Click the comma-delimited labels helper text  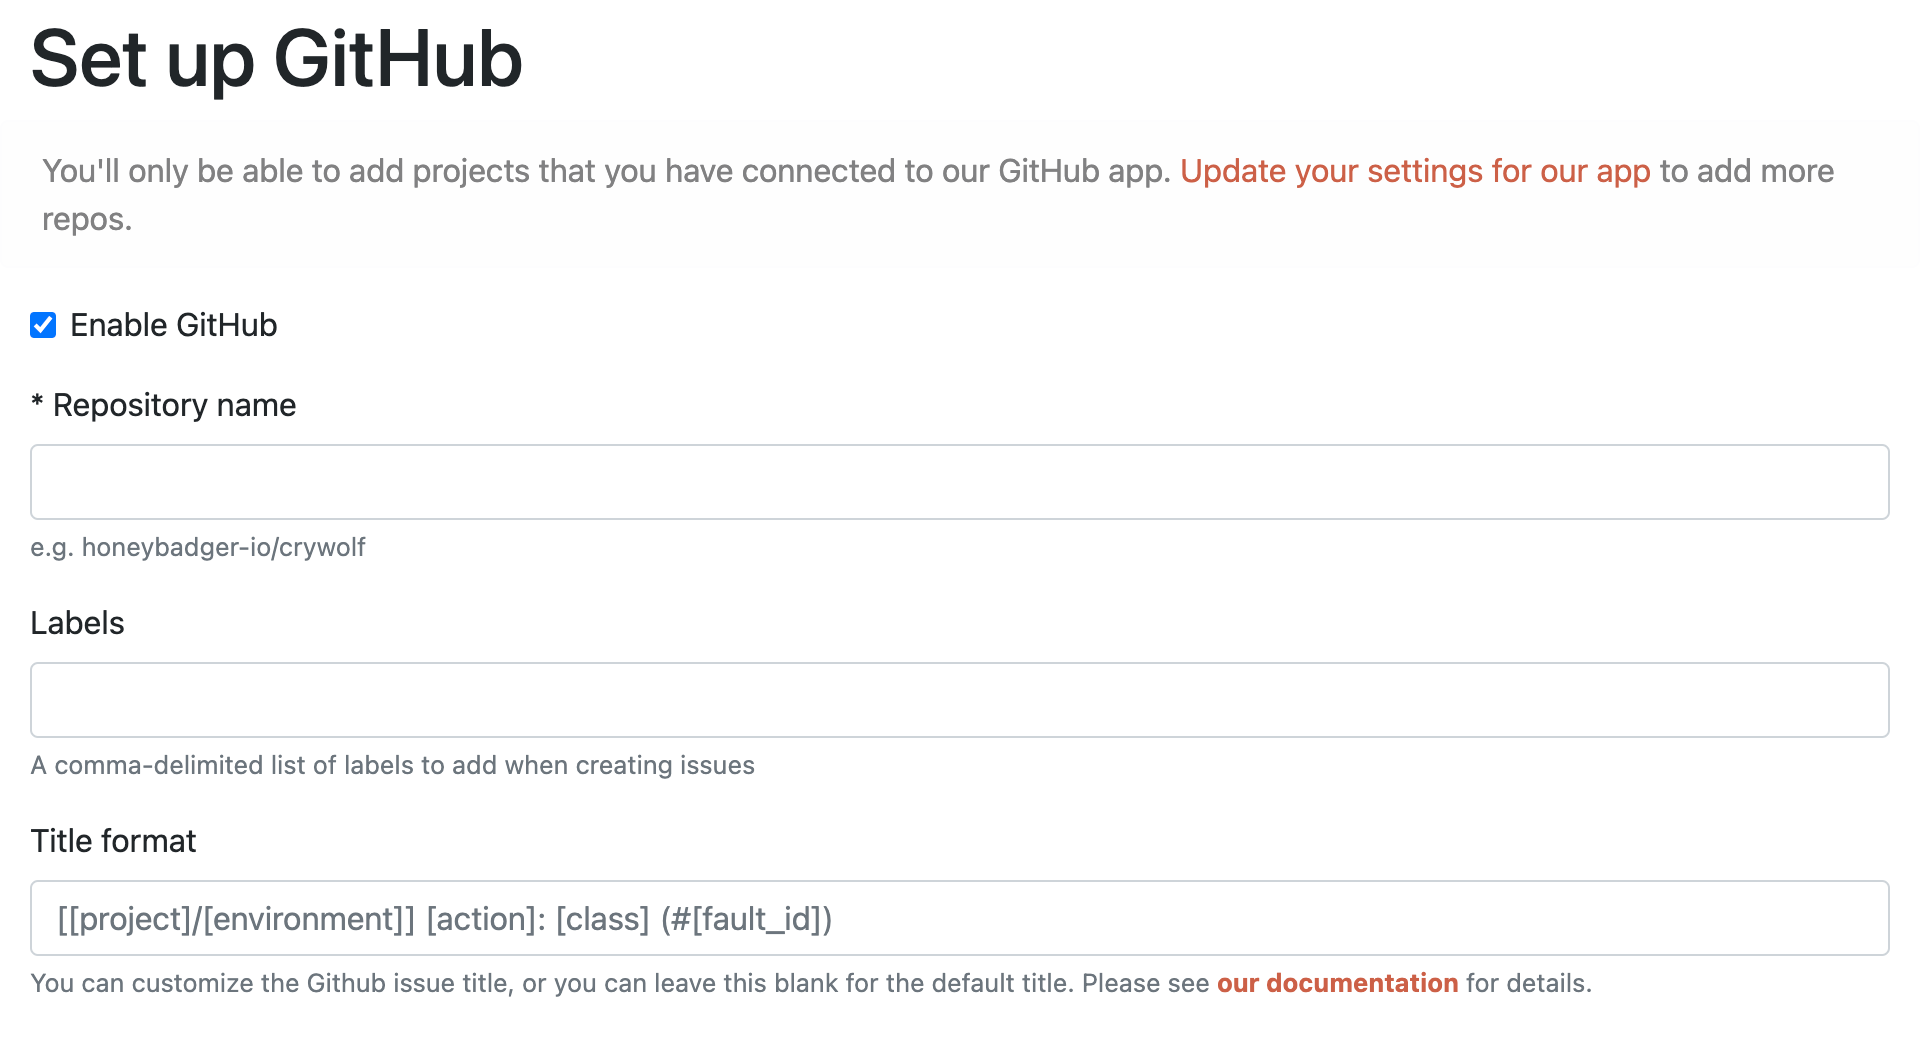click(x=392, y=765)
